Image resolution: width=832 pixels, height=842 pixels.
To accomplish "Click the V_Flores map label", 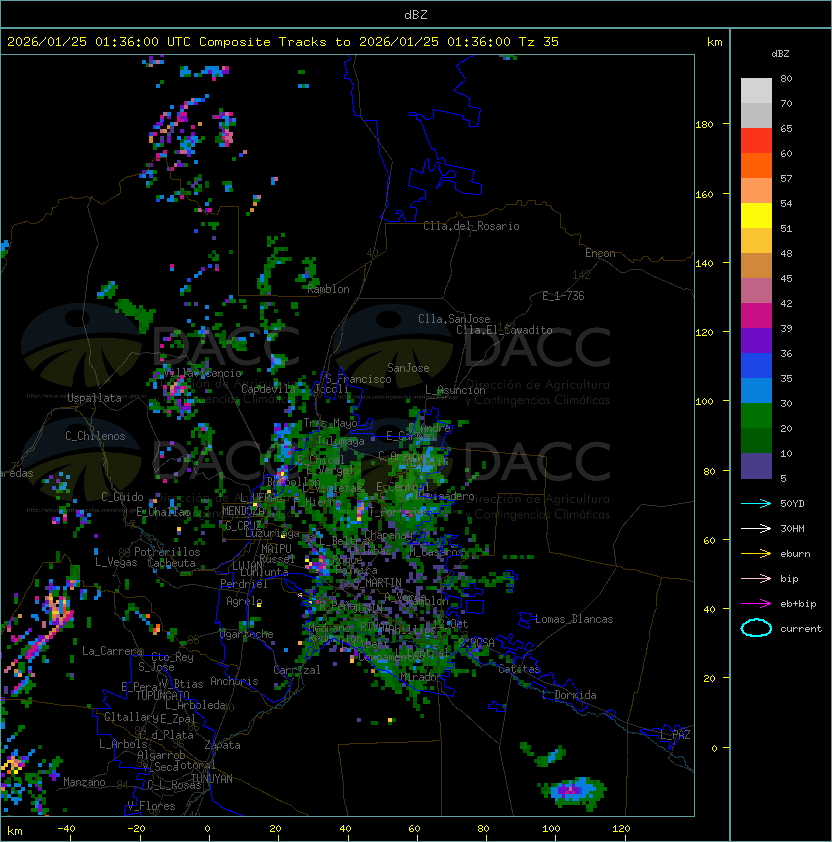I will click(x=151, y=807).
